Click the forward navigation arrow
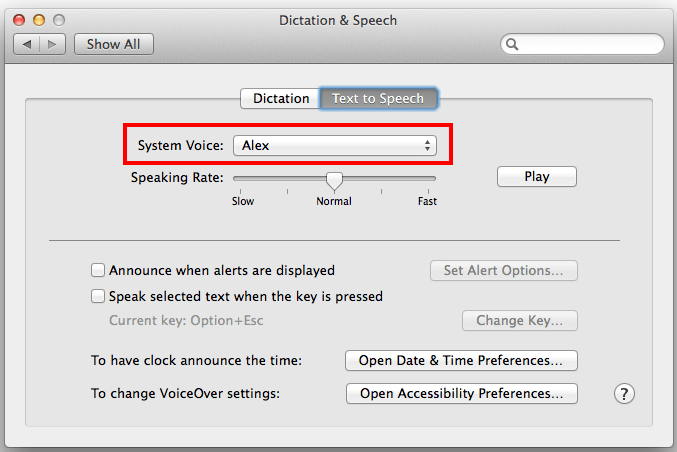This screenshot has height=452, width=677. [x=52, y=44]
